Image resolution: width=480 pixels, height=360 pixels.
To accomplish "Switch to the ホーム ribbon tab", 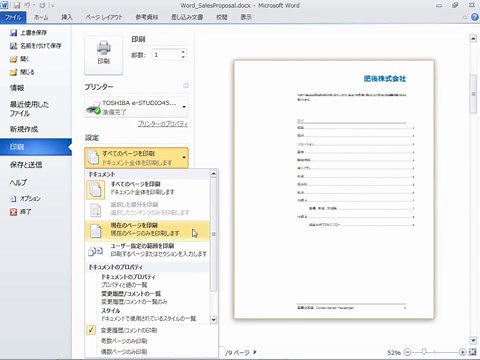I will pyautogui.click(x=41, y=17).
